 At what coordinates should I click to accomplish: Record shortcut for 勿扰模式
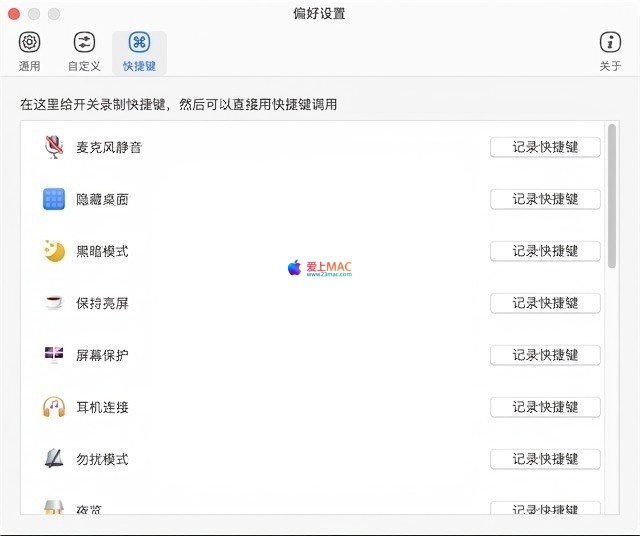pos(545,459)
